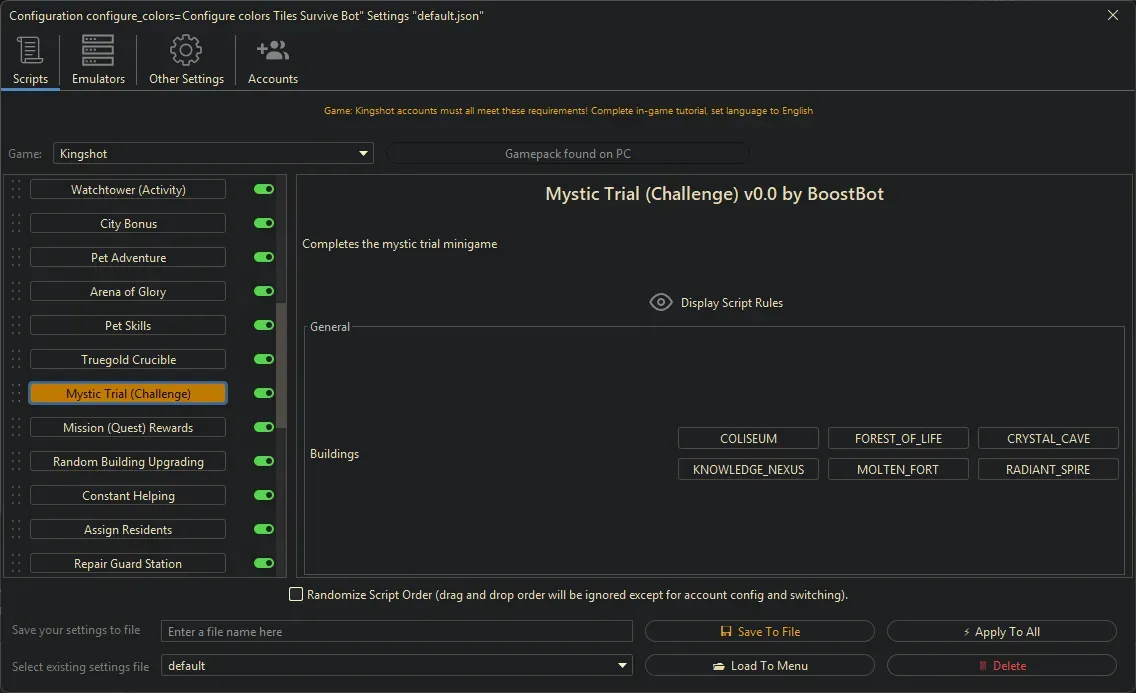
Task: Click the Accounts people icon
Action: [272, 48]
